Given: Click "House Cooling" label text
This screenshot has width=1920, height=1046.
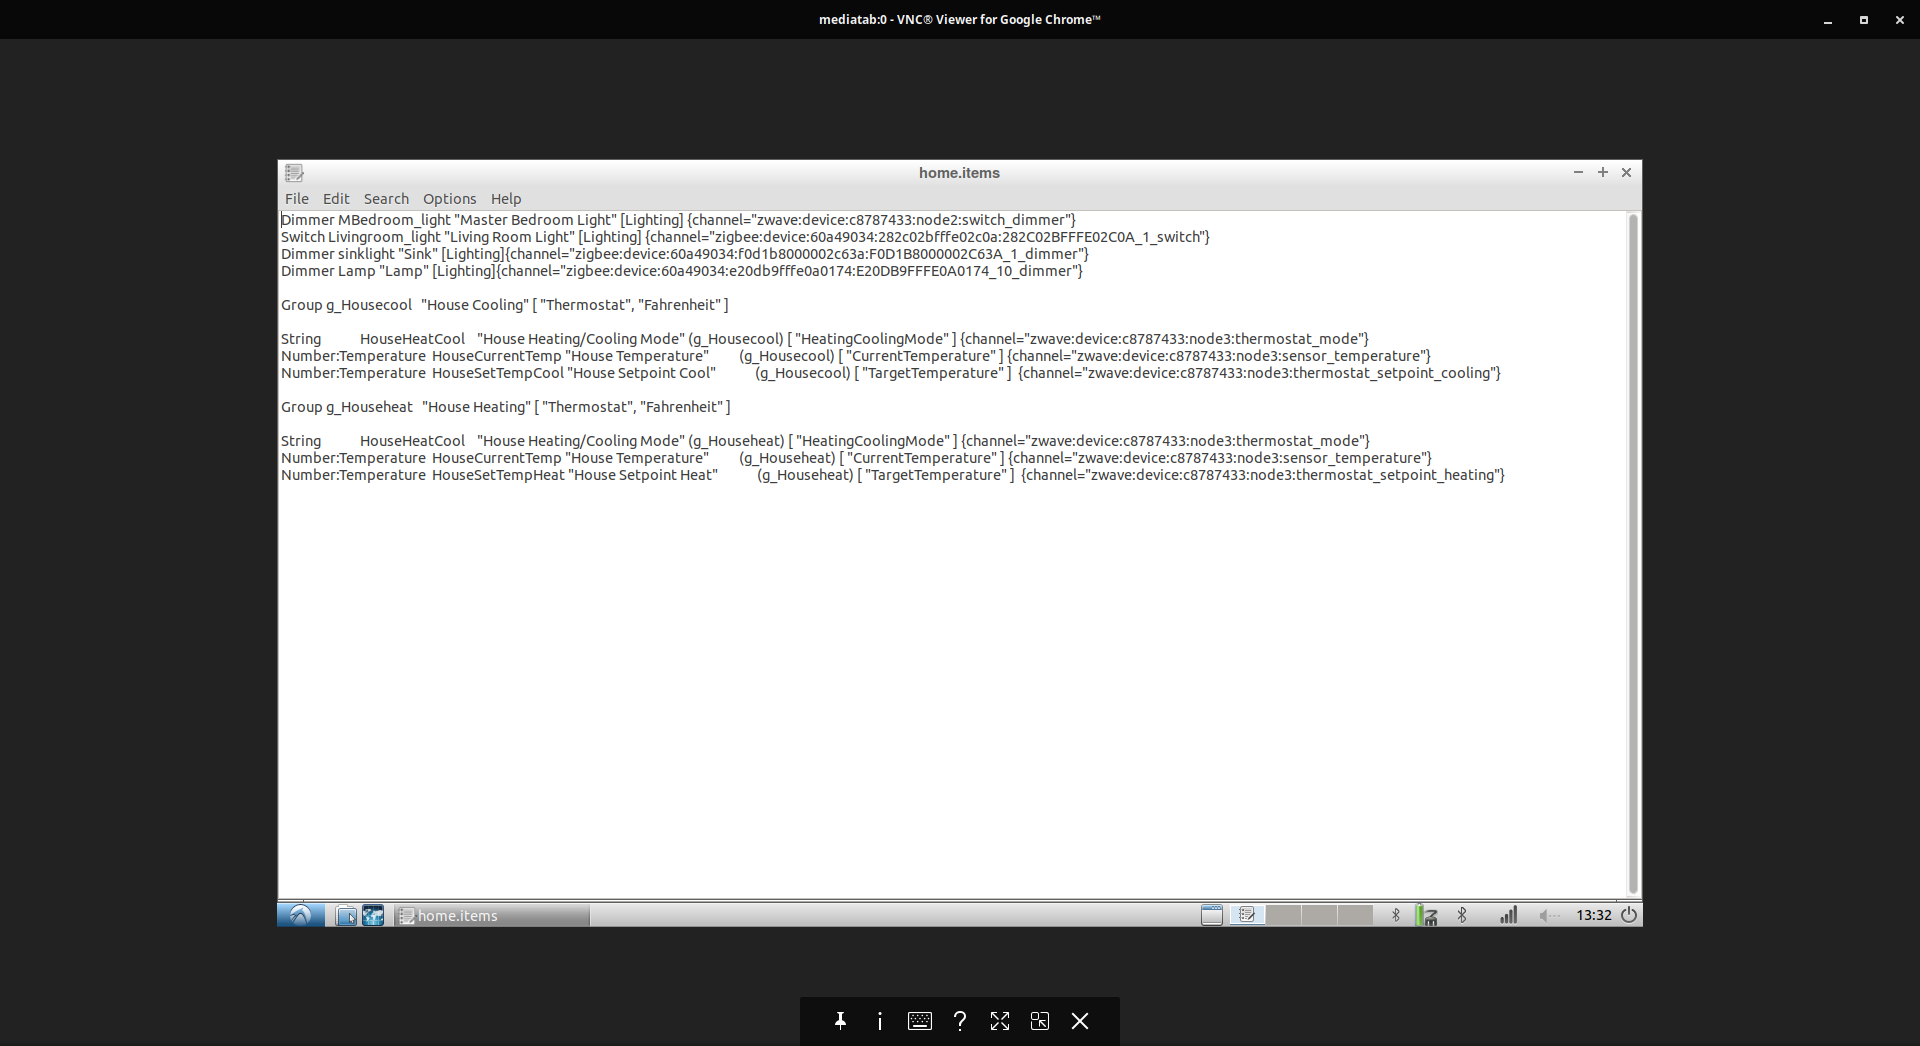Looking at the screenshot, I should [x=475, y=305].
